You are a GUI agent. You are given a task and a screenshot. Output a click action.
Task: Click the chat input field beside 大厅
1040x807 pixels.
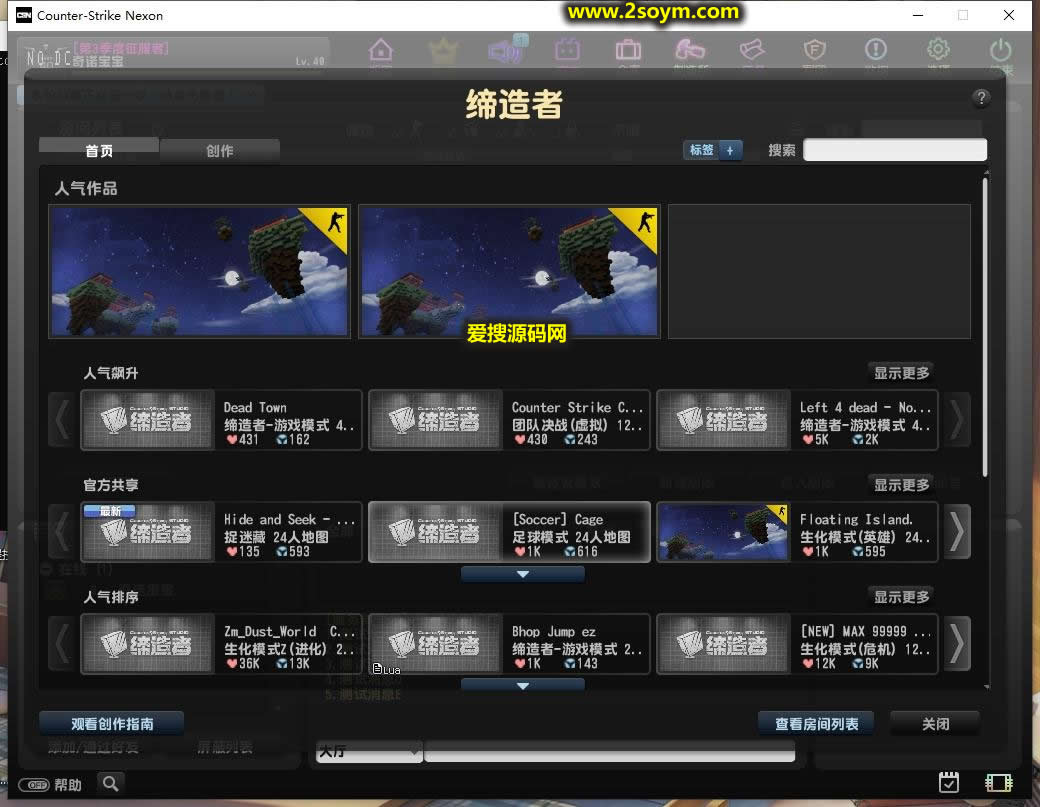[x=610, y=752]
